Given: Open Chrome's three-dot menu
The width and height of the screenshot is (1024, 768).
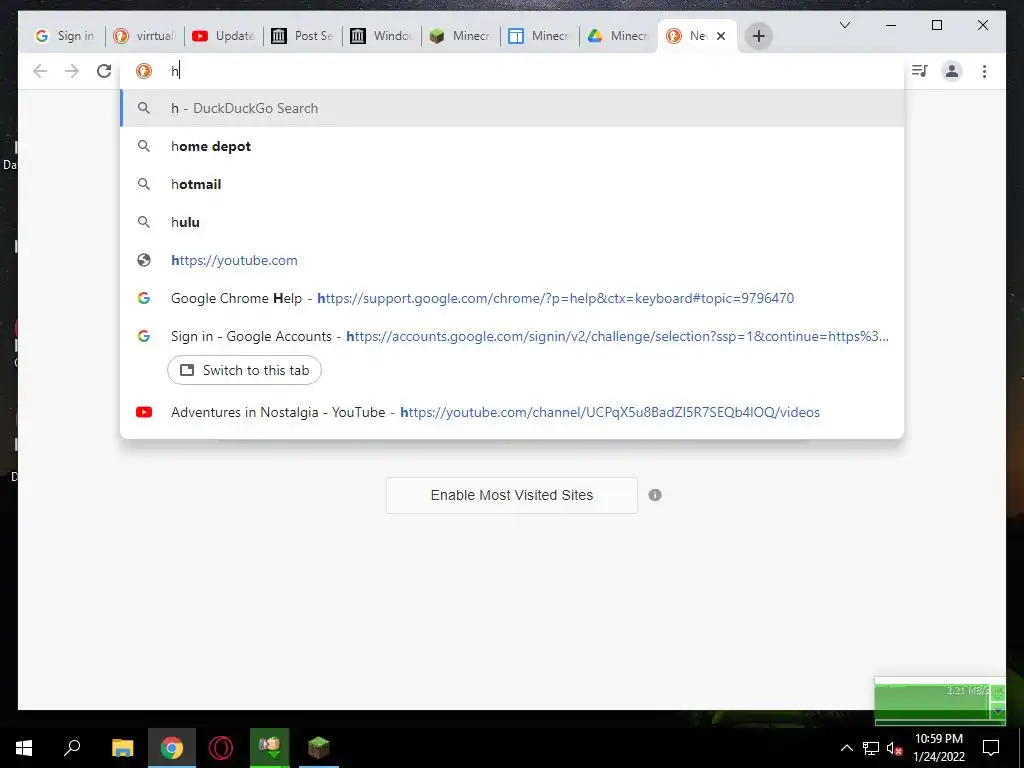Looking at the screenshot, I should (x=984, y=71).
